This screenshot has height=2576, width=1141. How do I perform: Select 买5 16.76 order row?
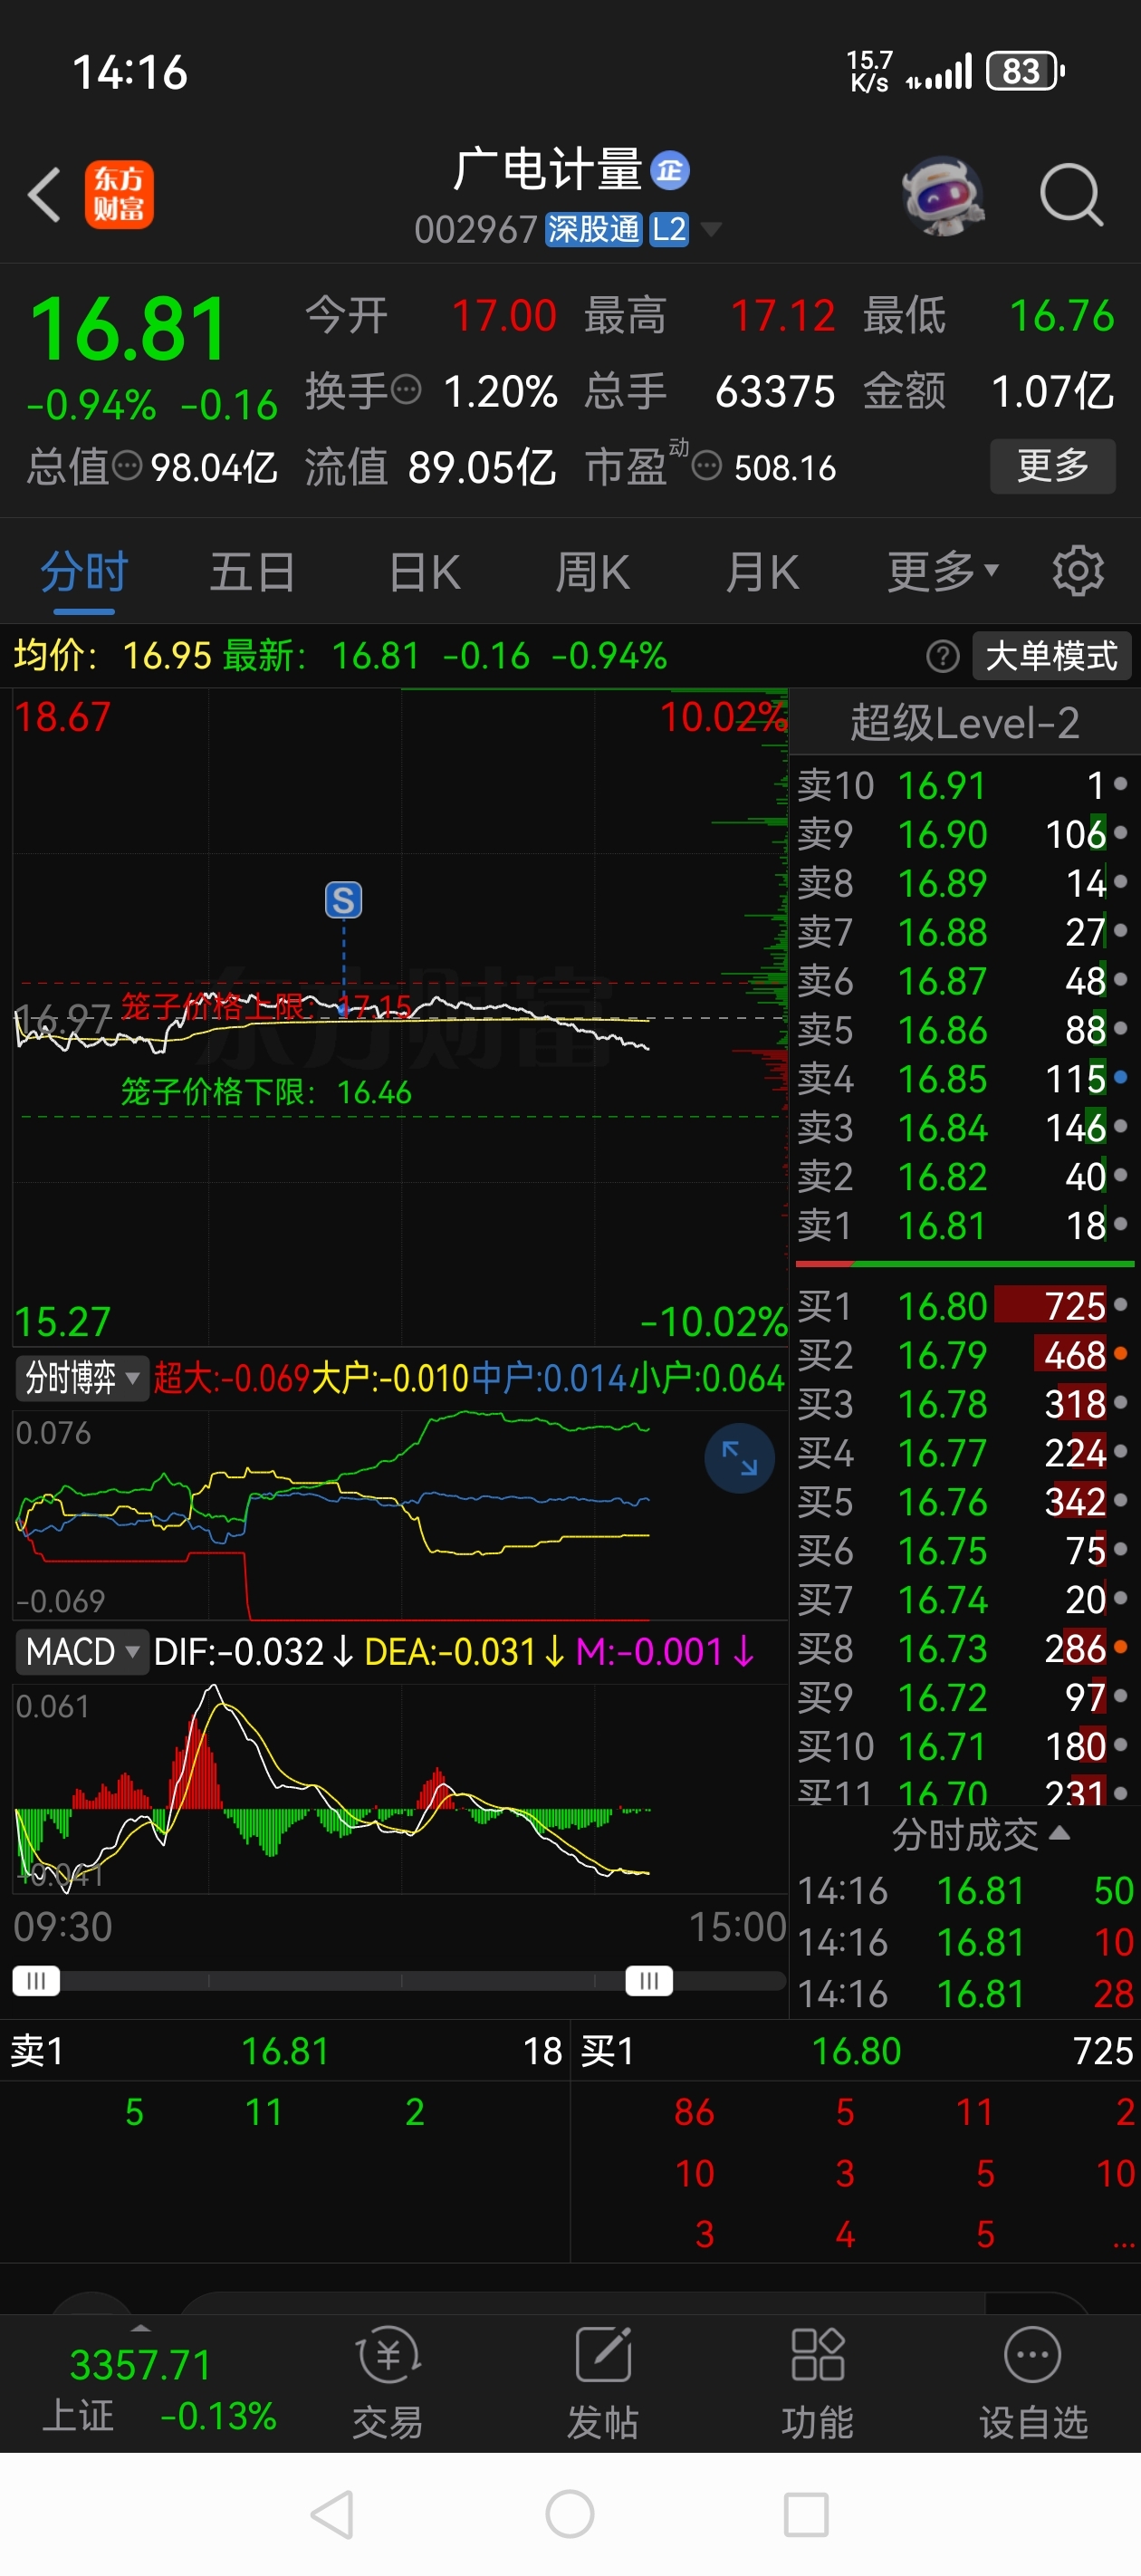[964, 1502]
